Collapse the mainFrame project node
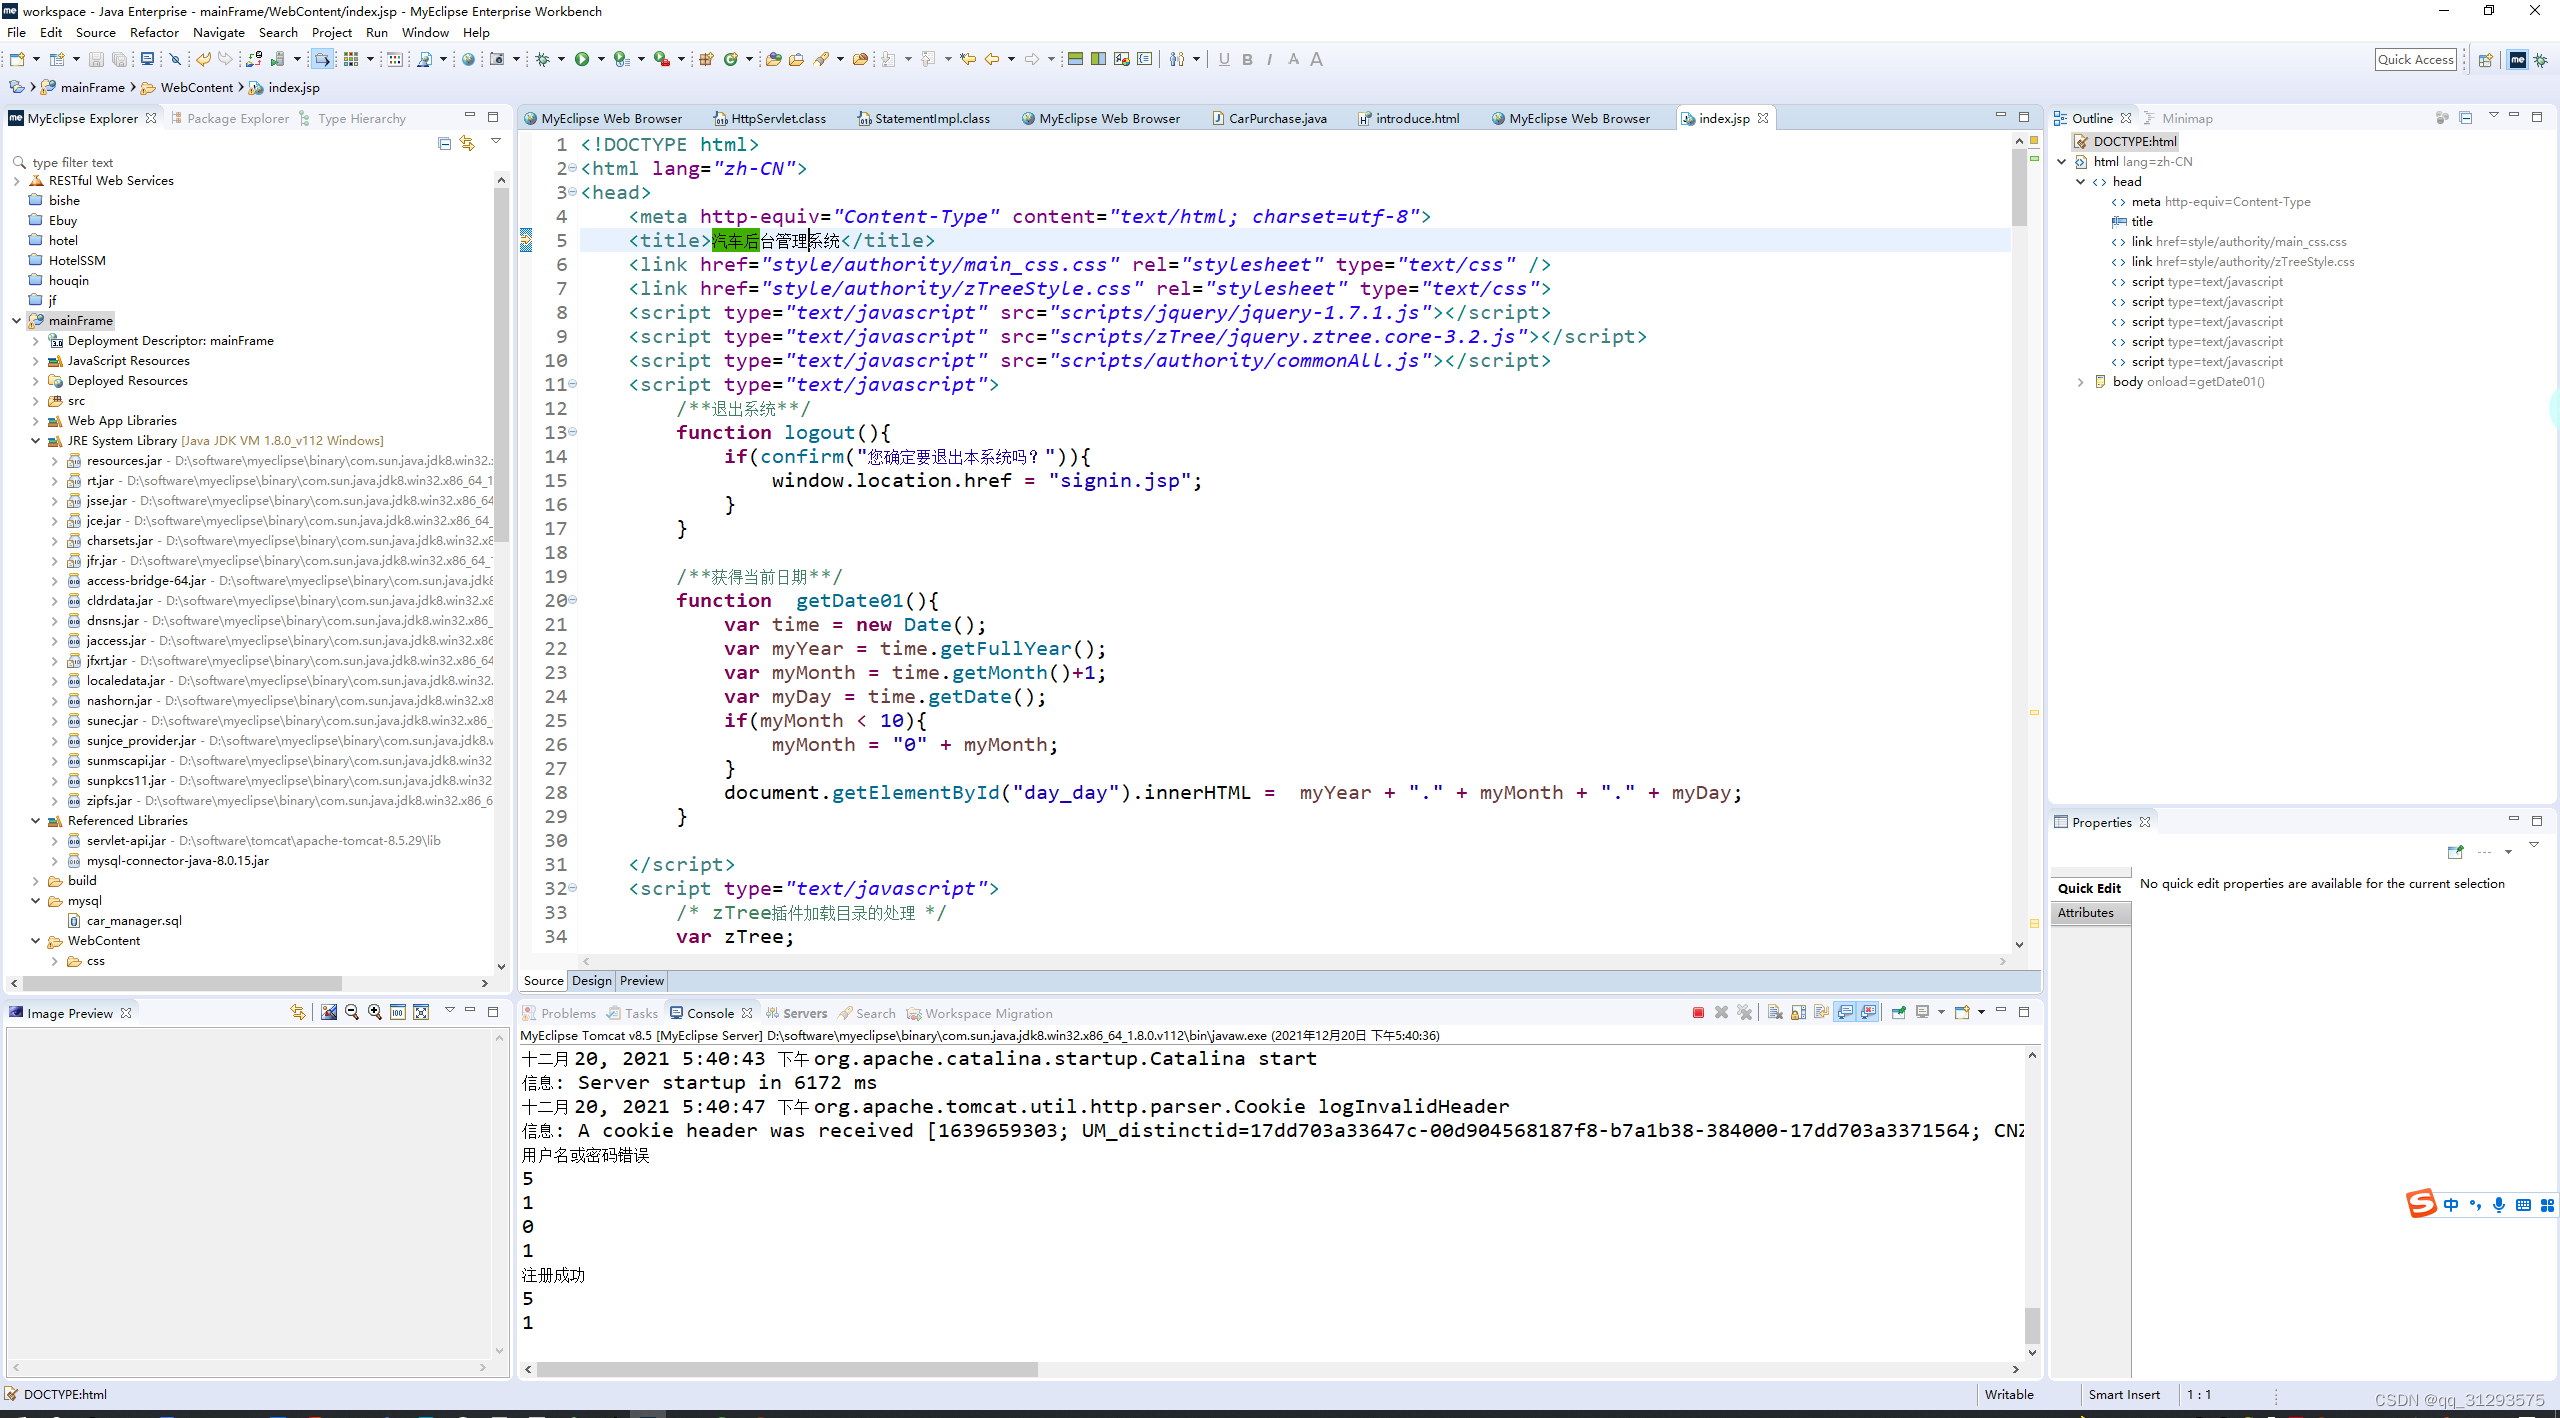 [16, 321]
